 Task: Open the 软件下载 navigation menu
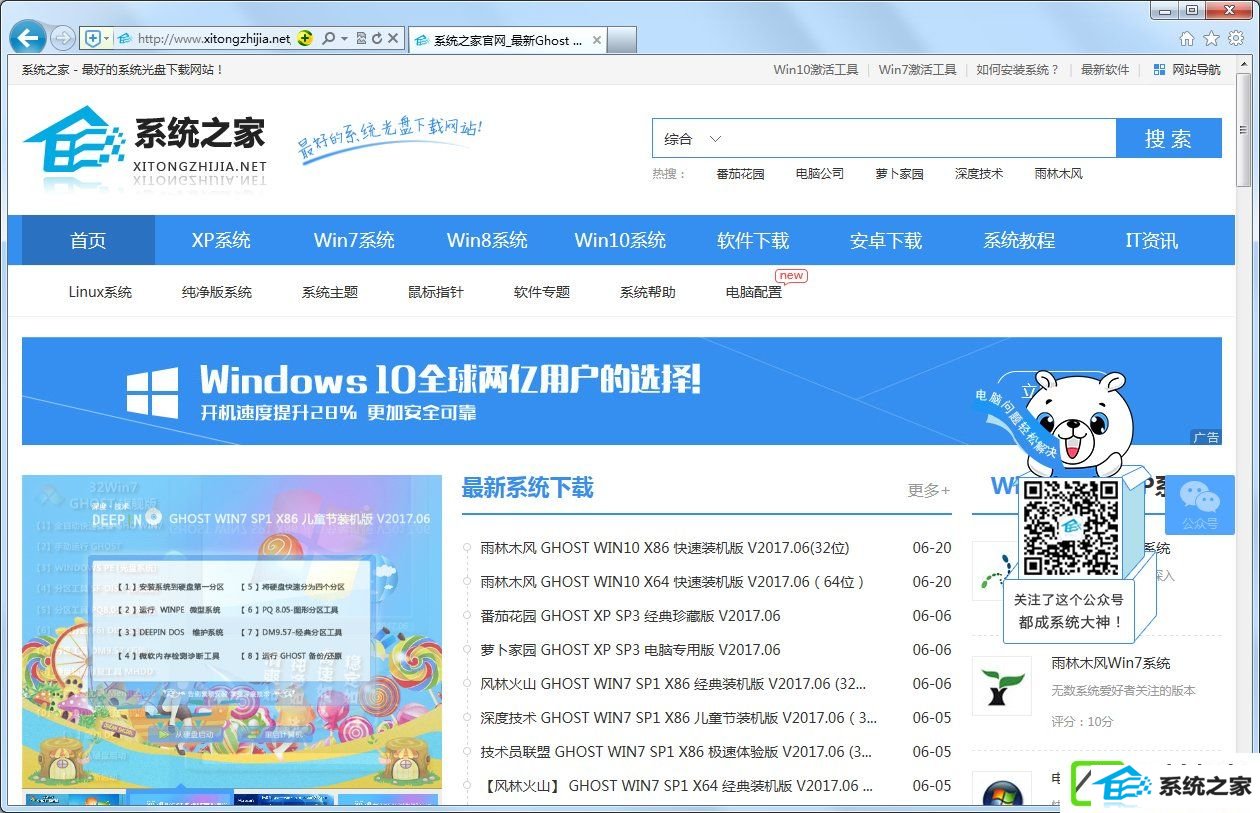click(753, 240)
